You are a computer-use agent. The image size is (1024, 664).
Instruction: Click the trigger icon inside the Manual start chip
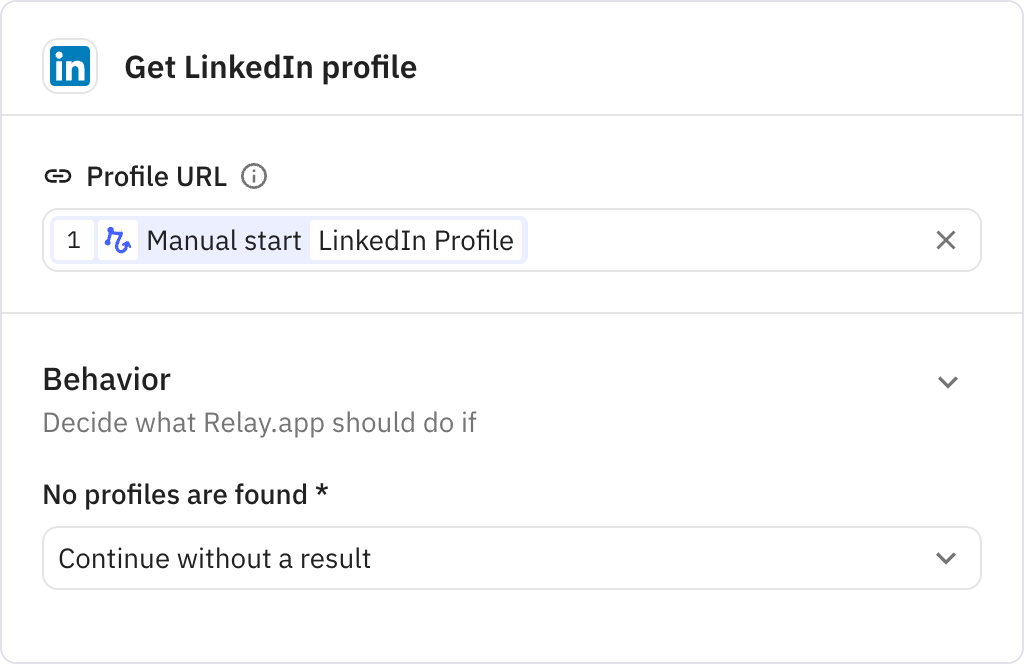(119, 240)
